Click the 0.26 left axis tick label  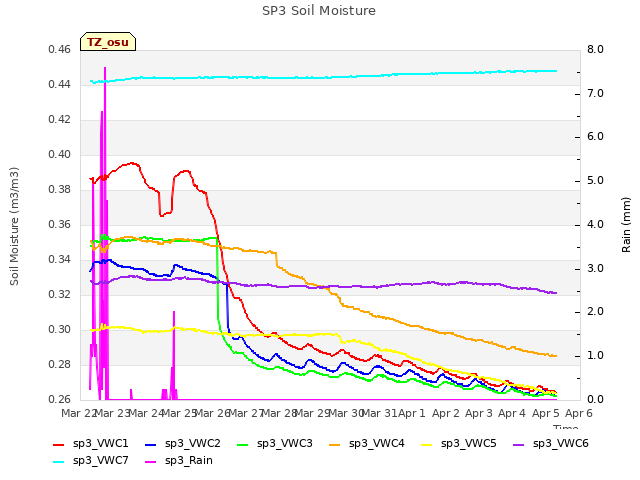tap(59, 399)
